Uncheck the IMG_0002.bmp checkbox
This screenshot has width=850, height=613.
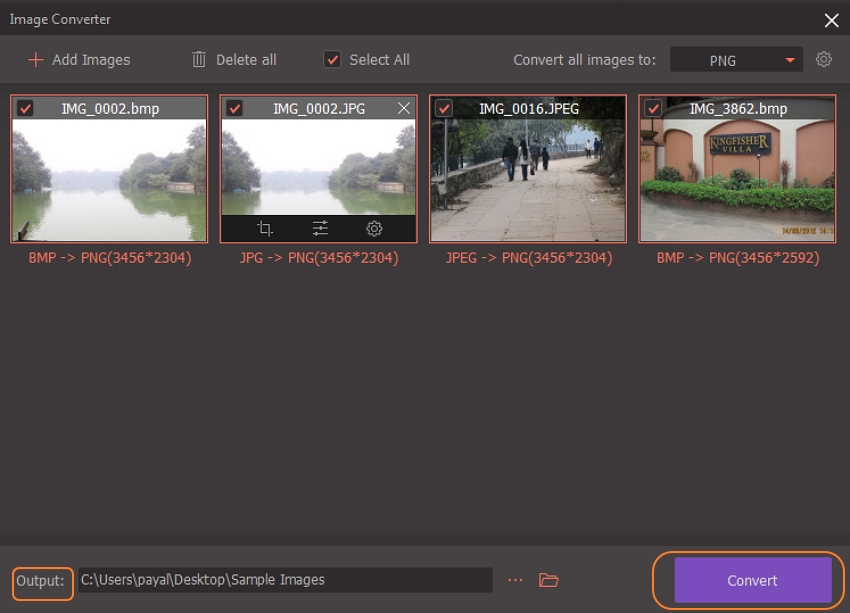coord(25,108)
